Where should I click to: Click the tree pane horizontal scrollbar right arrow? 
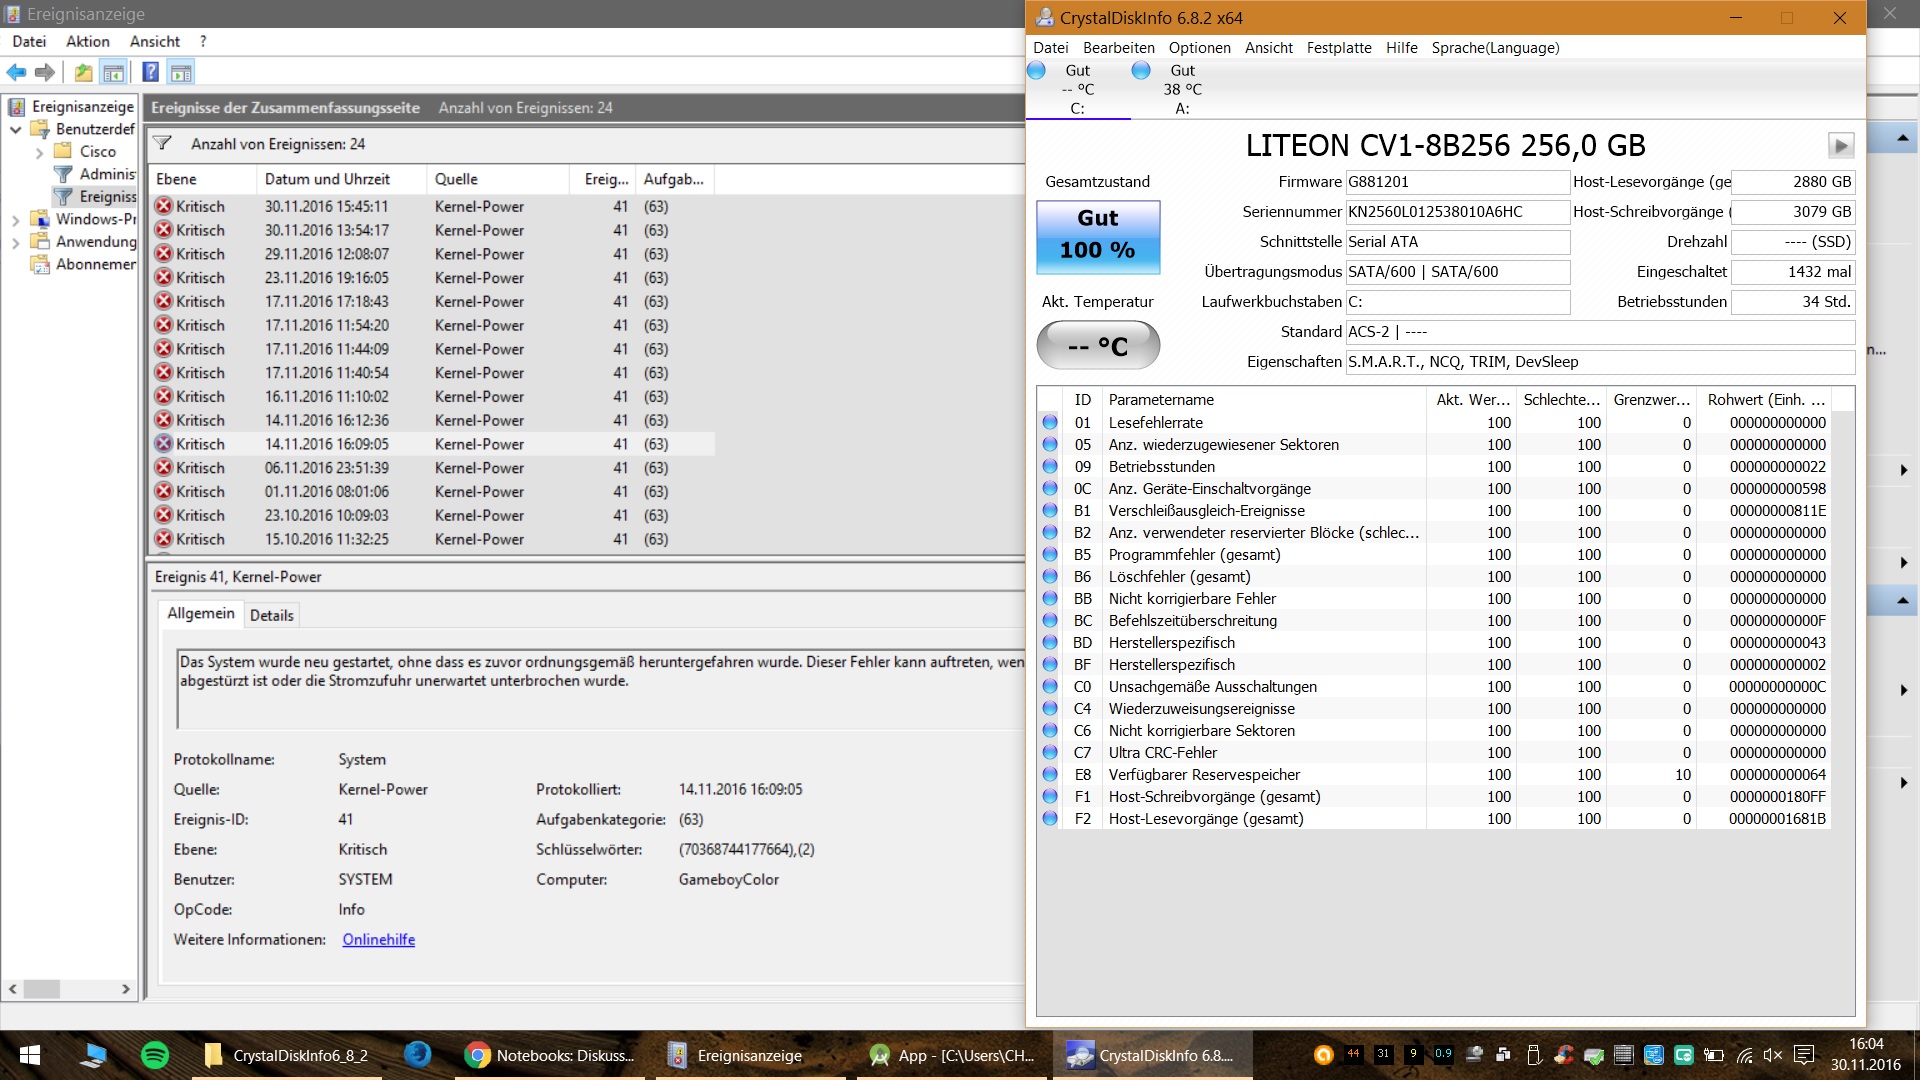(x=125, y=989)
